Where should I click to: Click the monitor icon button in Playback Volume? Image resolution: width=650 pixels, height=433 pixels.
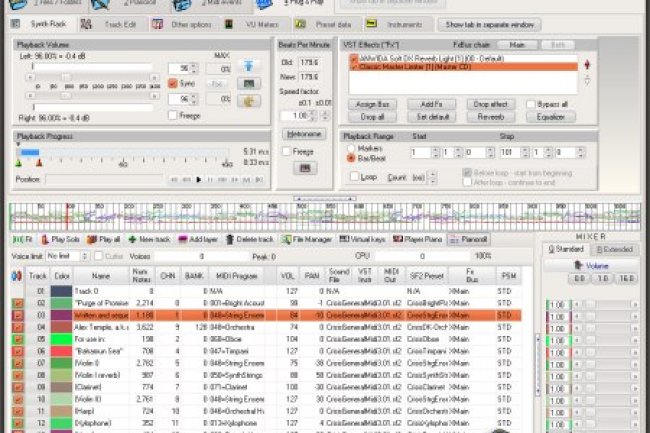[249, 83]
